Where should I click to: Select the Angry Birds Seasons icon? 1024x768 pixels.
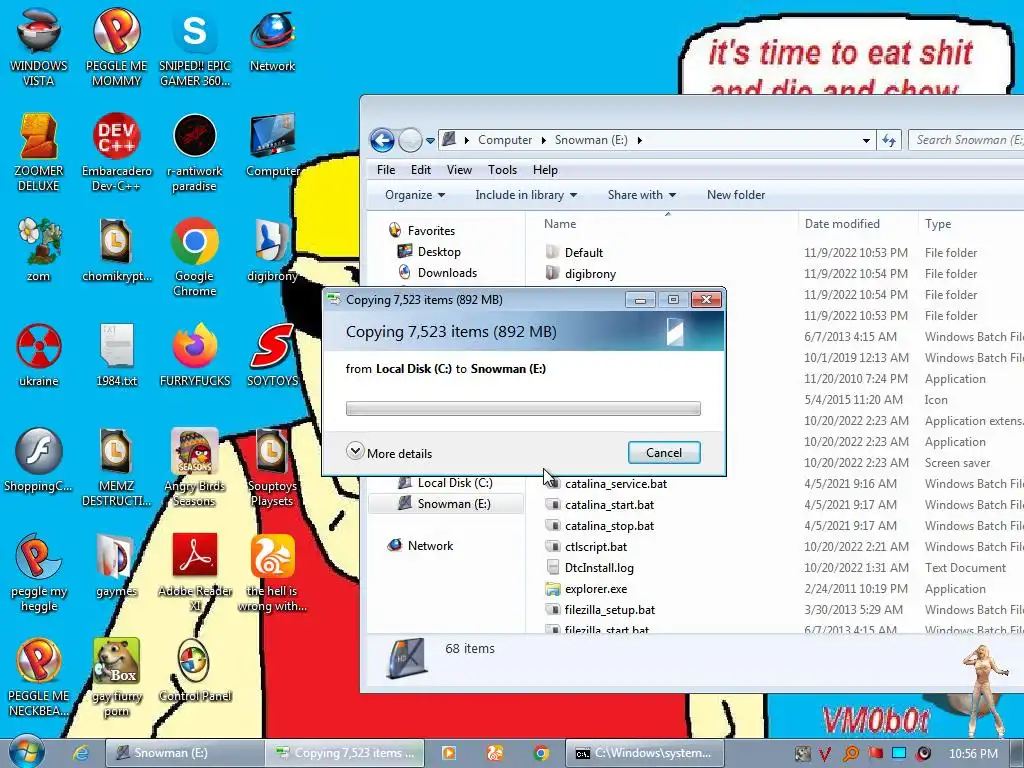[x=195, y=466]
